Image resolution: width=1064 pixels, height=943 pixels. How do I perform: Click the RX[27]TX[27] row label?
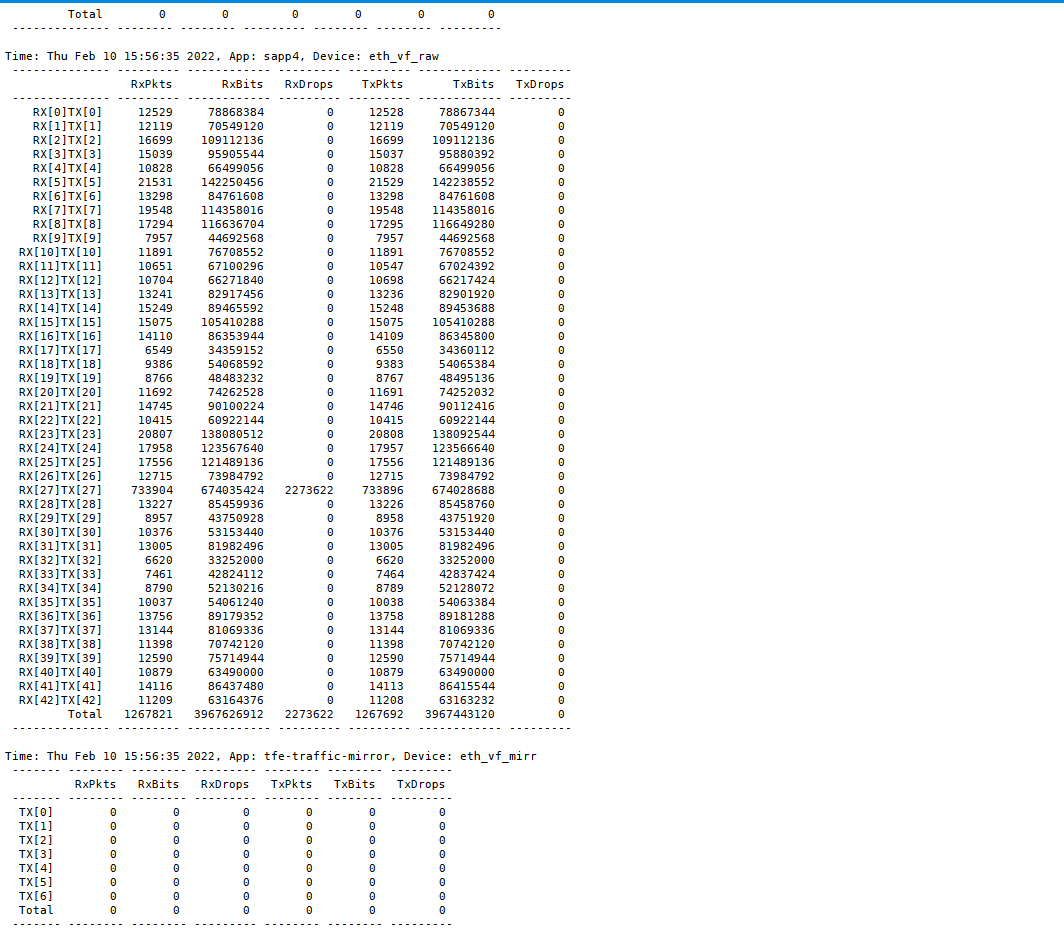point(60,491)
